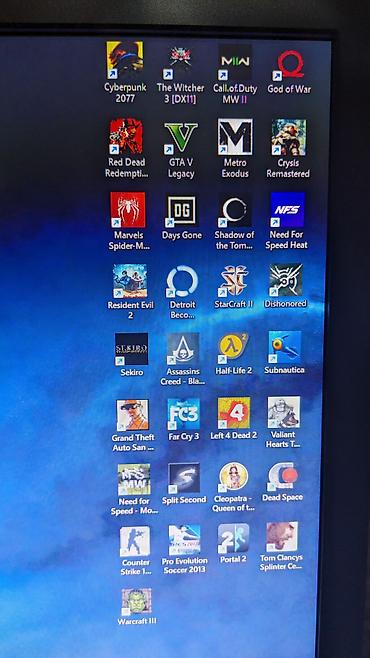Click the Need for Speed Most Wanted icon

pyautogui.click(x=134, y=480)
